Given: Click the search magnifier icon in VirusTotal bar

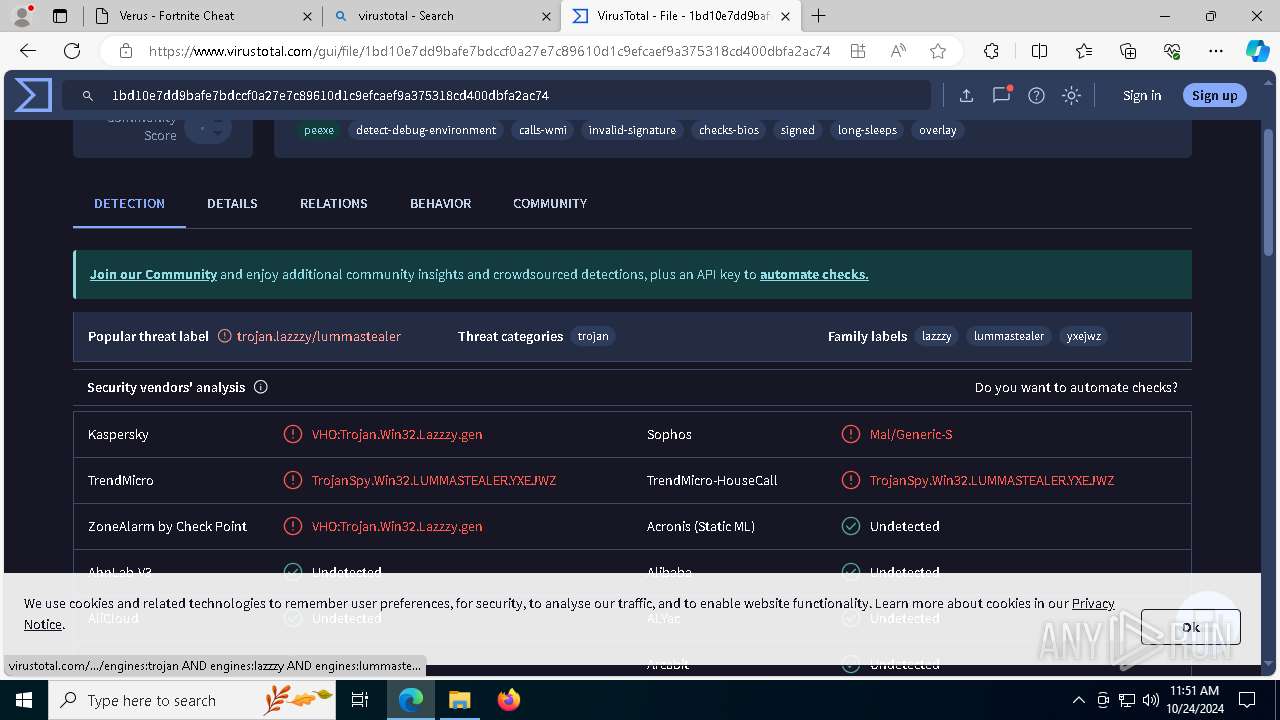Looking at the screenshot, I should (88, 96).
